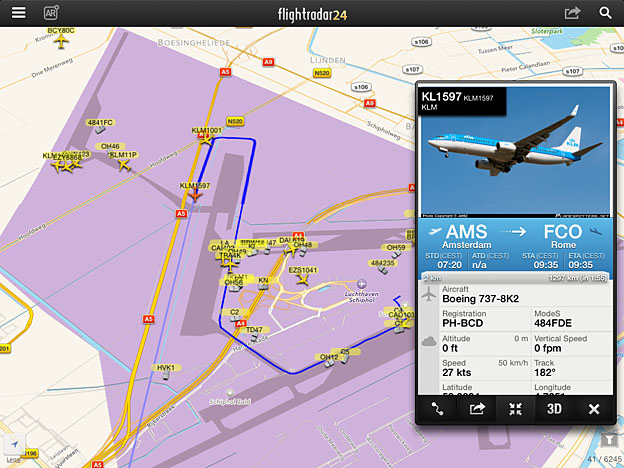
Task: Collapse the flight info panel
Action: coord(515,409)
